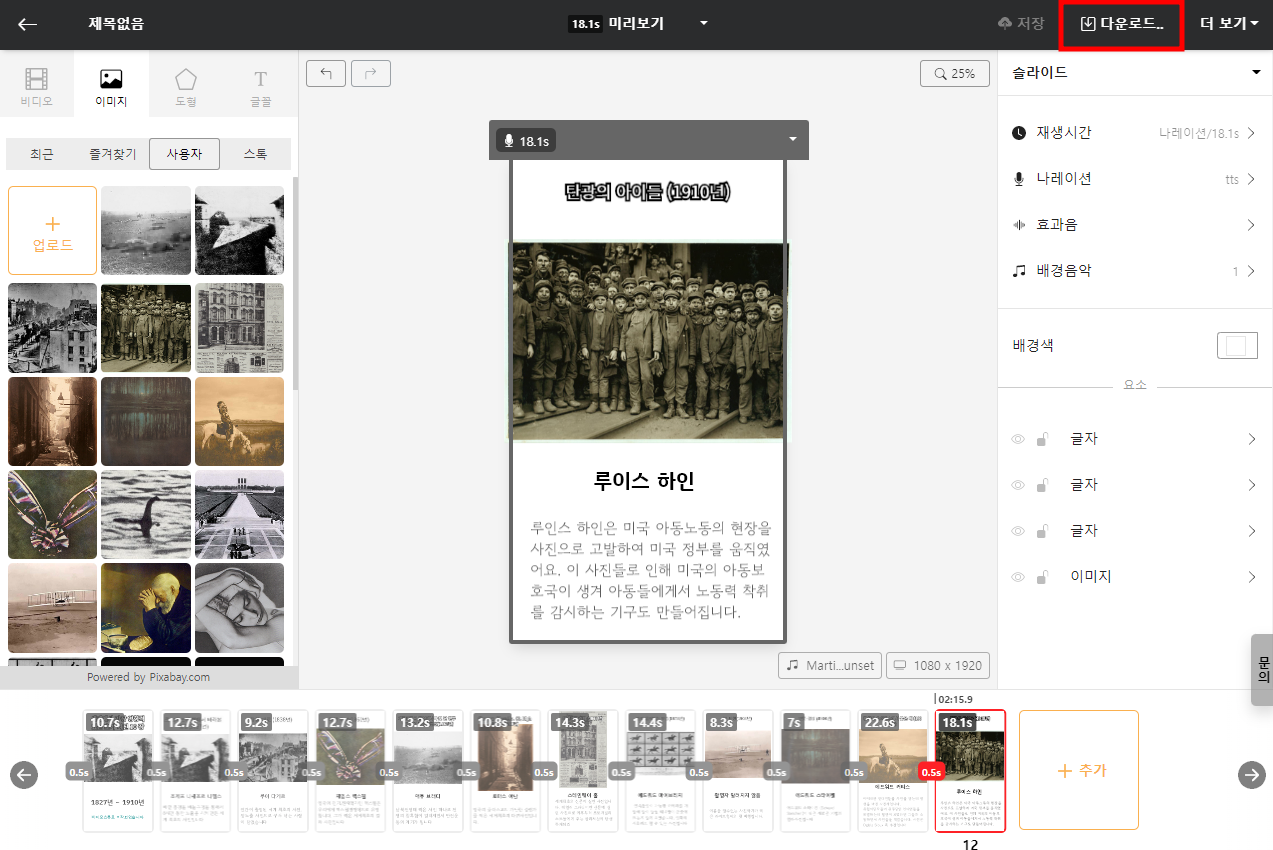Toggle visibility of the lowest 글자 element

pos(1018,531)
